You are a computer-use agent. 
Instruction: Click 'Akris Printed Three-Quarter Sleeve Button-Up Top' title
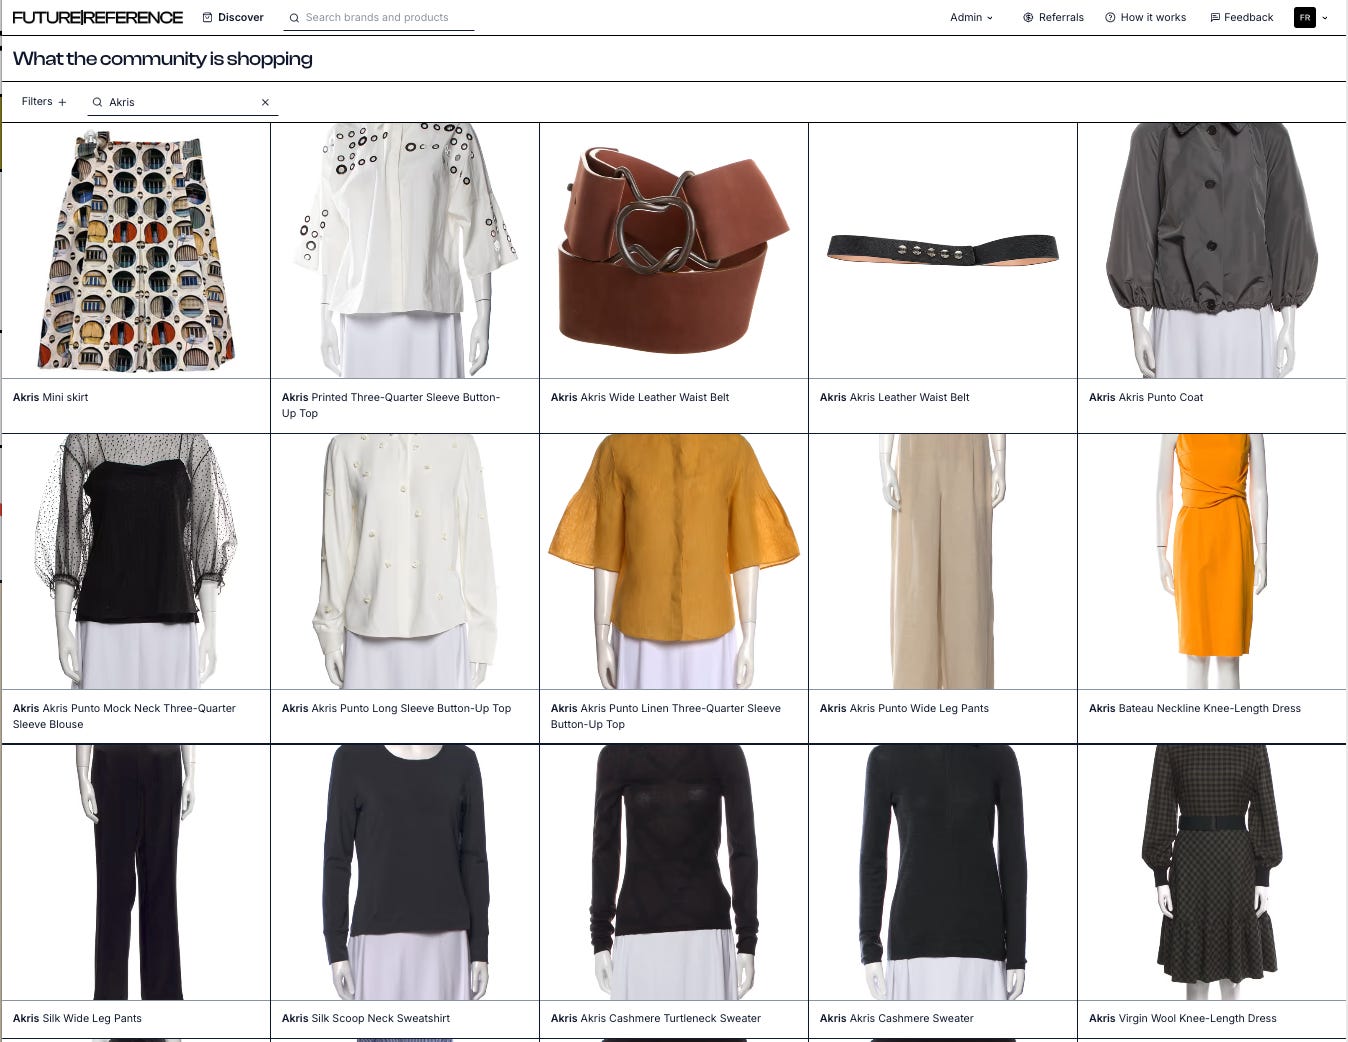pyautogui.click(x=391, y=405)
